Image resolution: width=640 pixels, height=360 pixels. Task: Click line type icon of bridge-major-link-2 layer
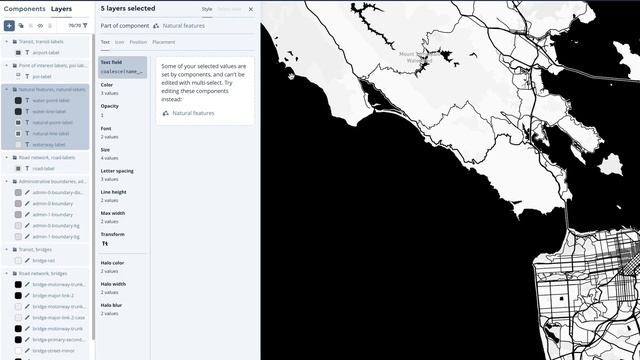pyautogui.click(x=27, y=296)
